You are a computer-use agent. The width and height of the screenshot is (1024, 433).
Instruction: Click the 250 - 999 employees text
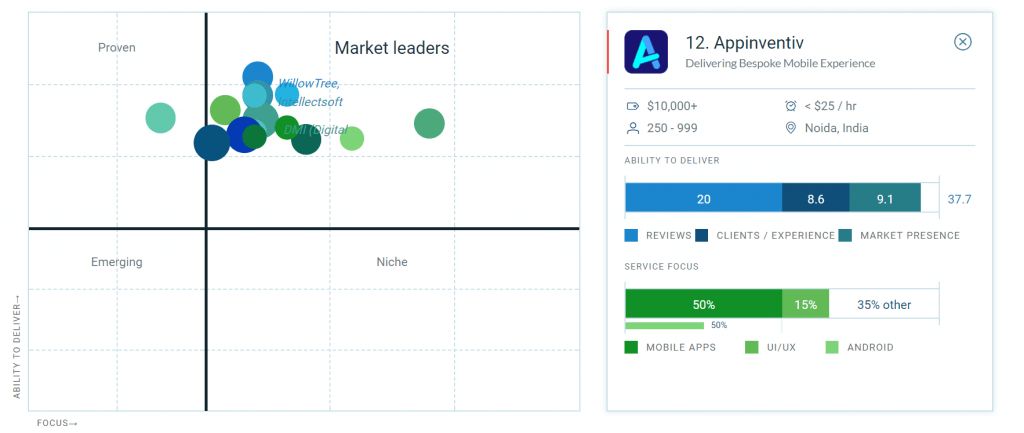pos(672,128)
